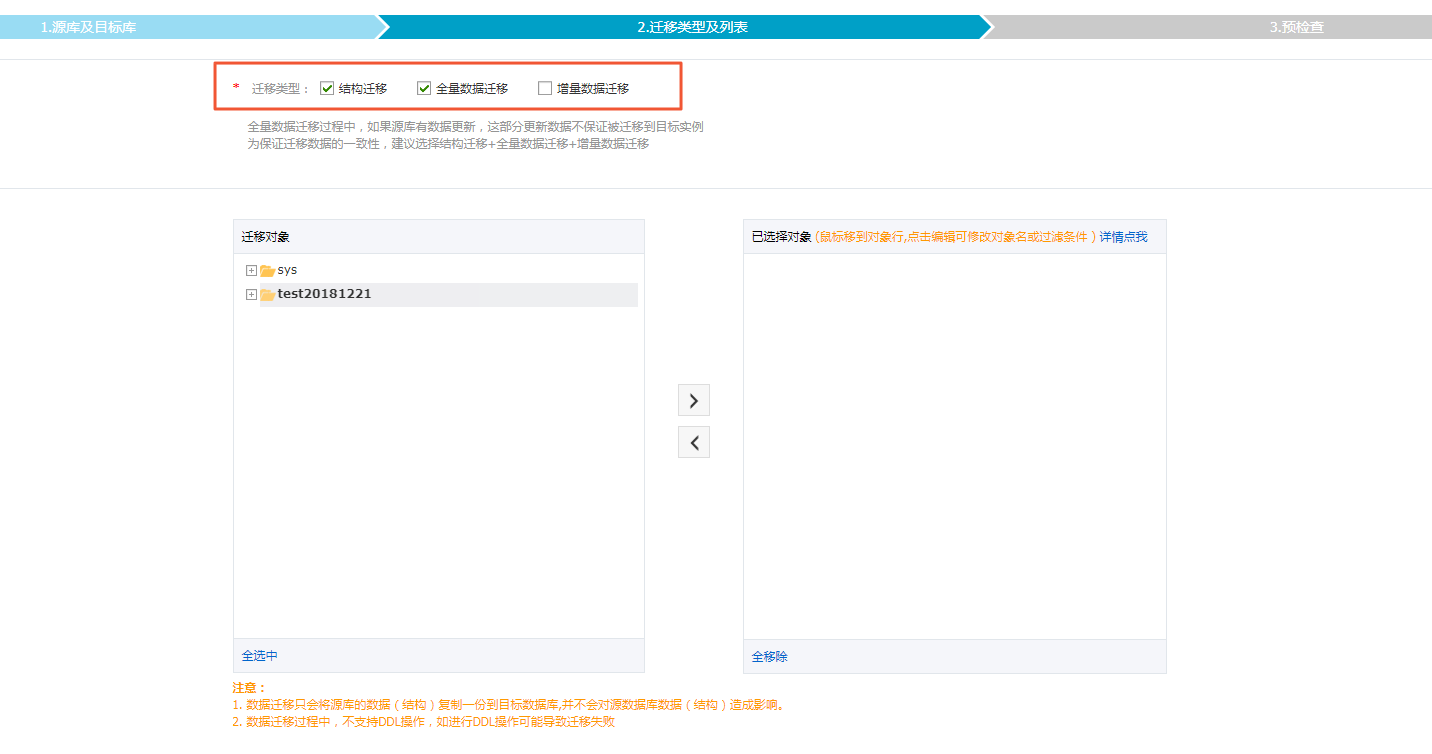Open step 3.预检查
This screenshot has height=754, width=1432.
tap(1297, 27)
